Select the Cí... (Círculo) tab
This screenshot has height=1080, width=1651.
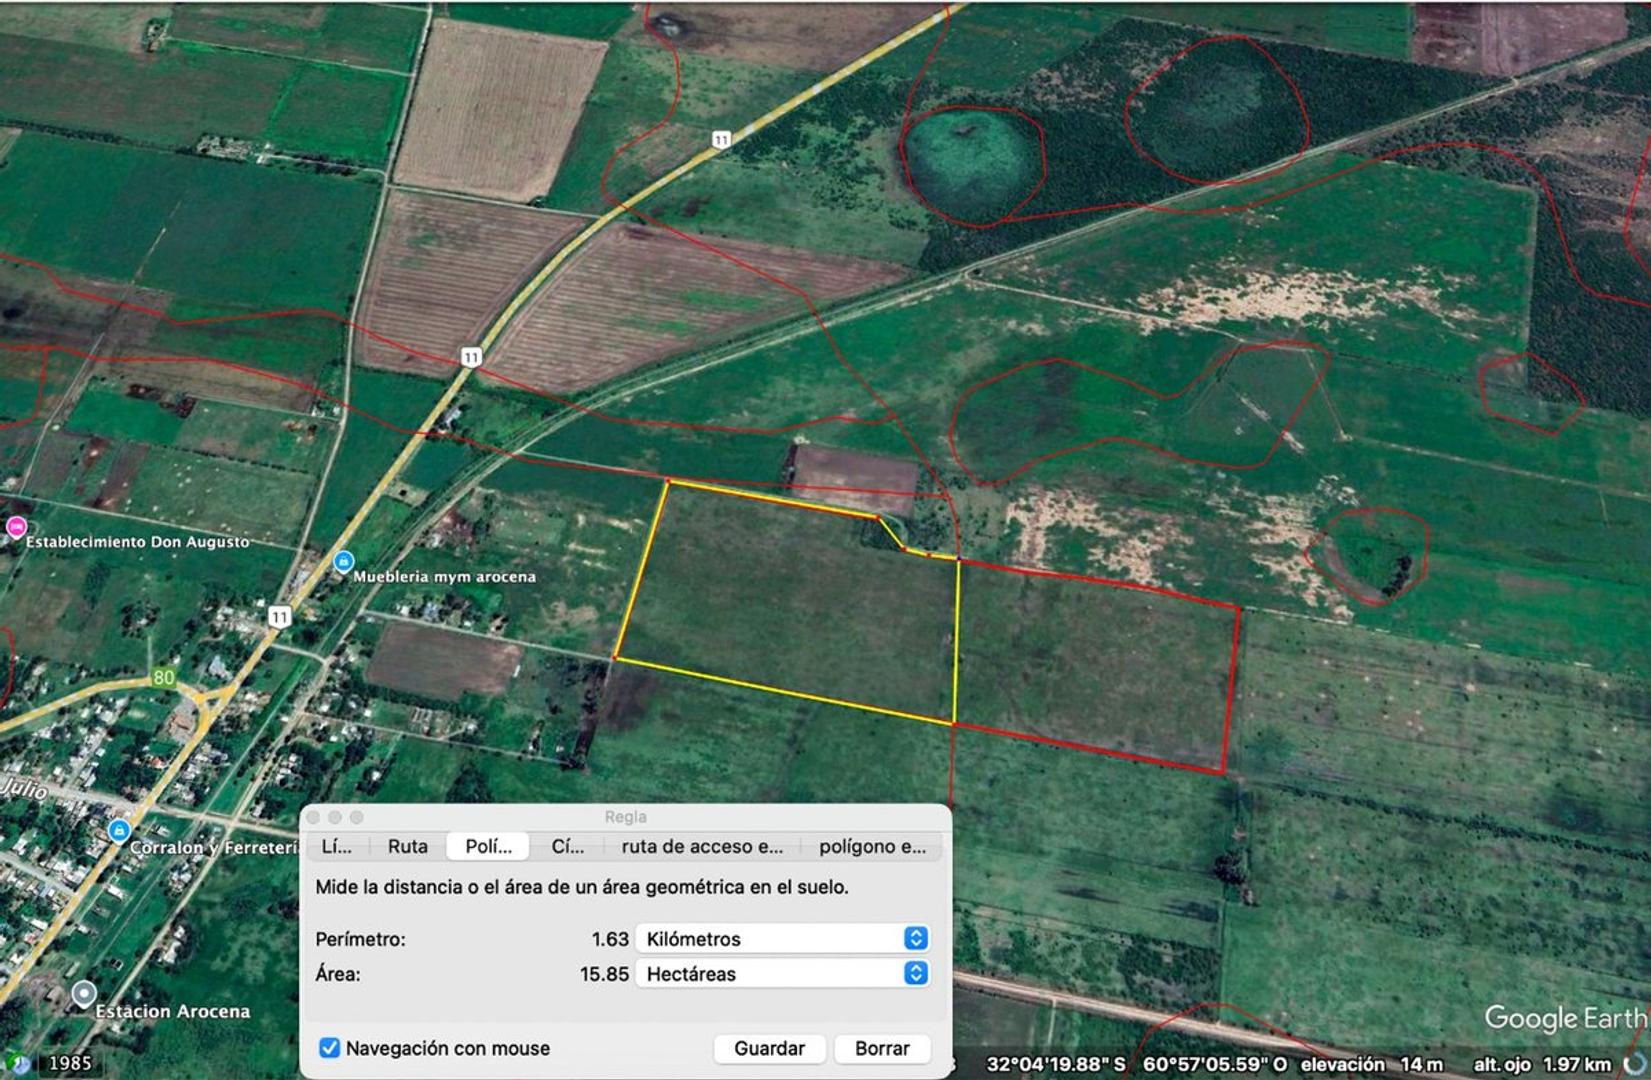567,846
